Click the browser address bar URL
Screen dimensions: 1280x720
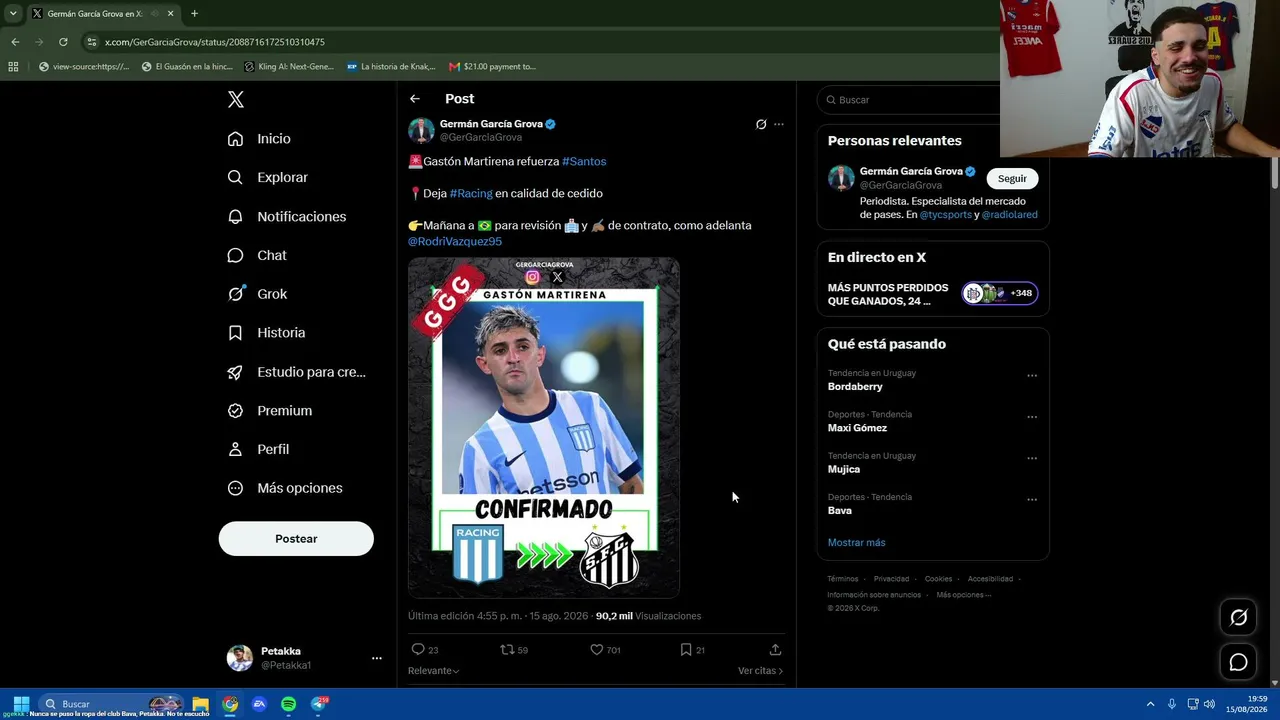point(215,42)
